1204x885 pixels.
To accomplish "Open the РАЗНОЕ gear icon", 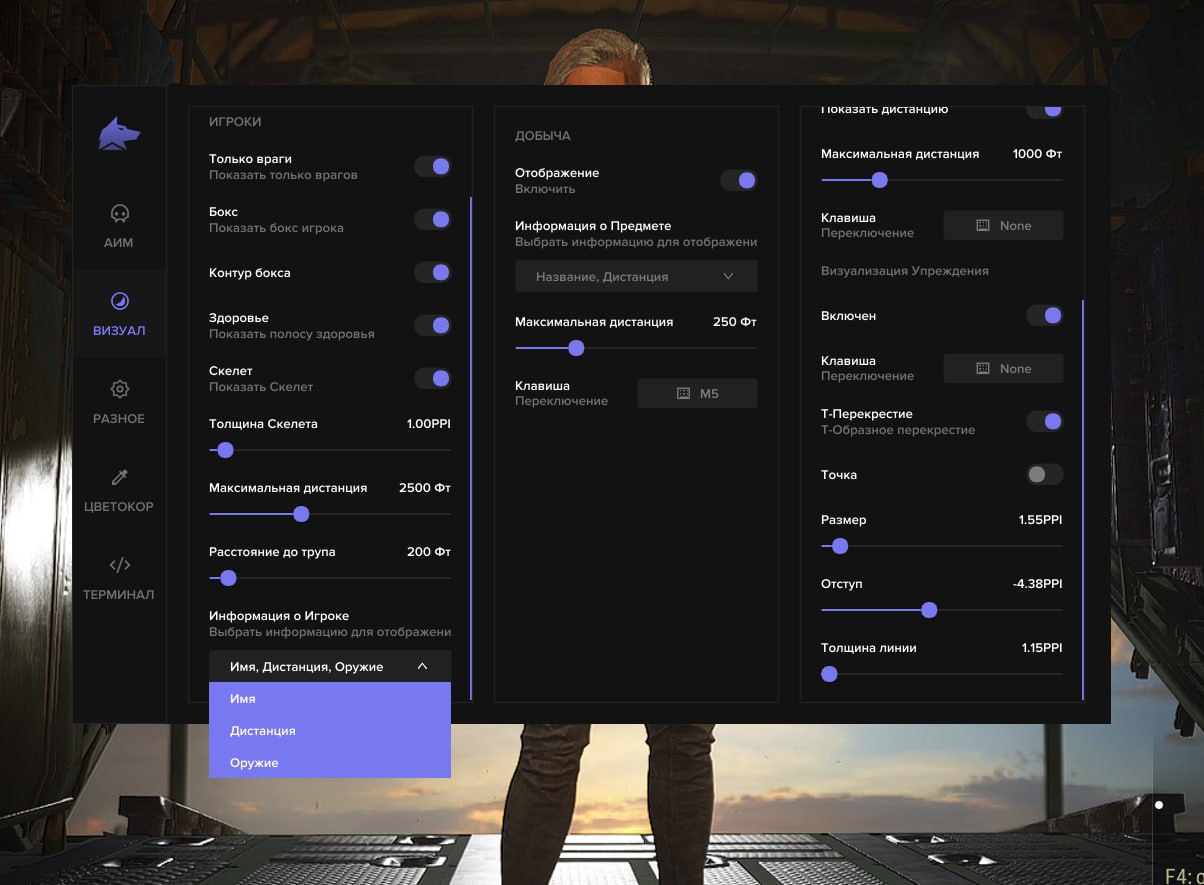I will click(x=119, y=389).
